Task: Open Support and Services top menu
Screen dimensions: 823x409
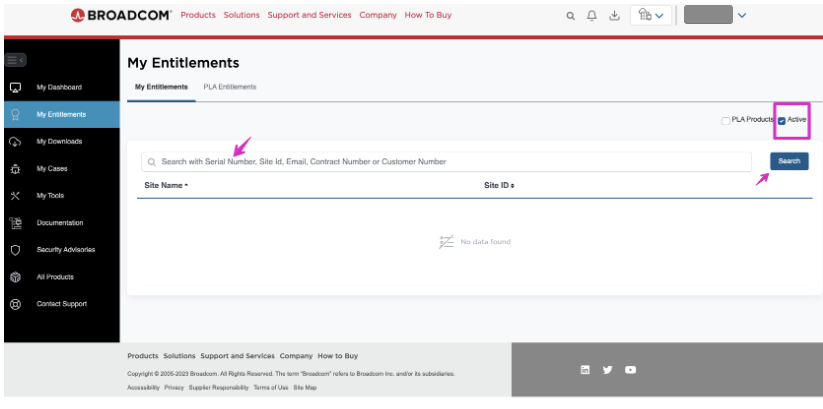Action: pyautogui.click(x=309, y=15)
